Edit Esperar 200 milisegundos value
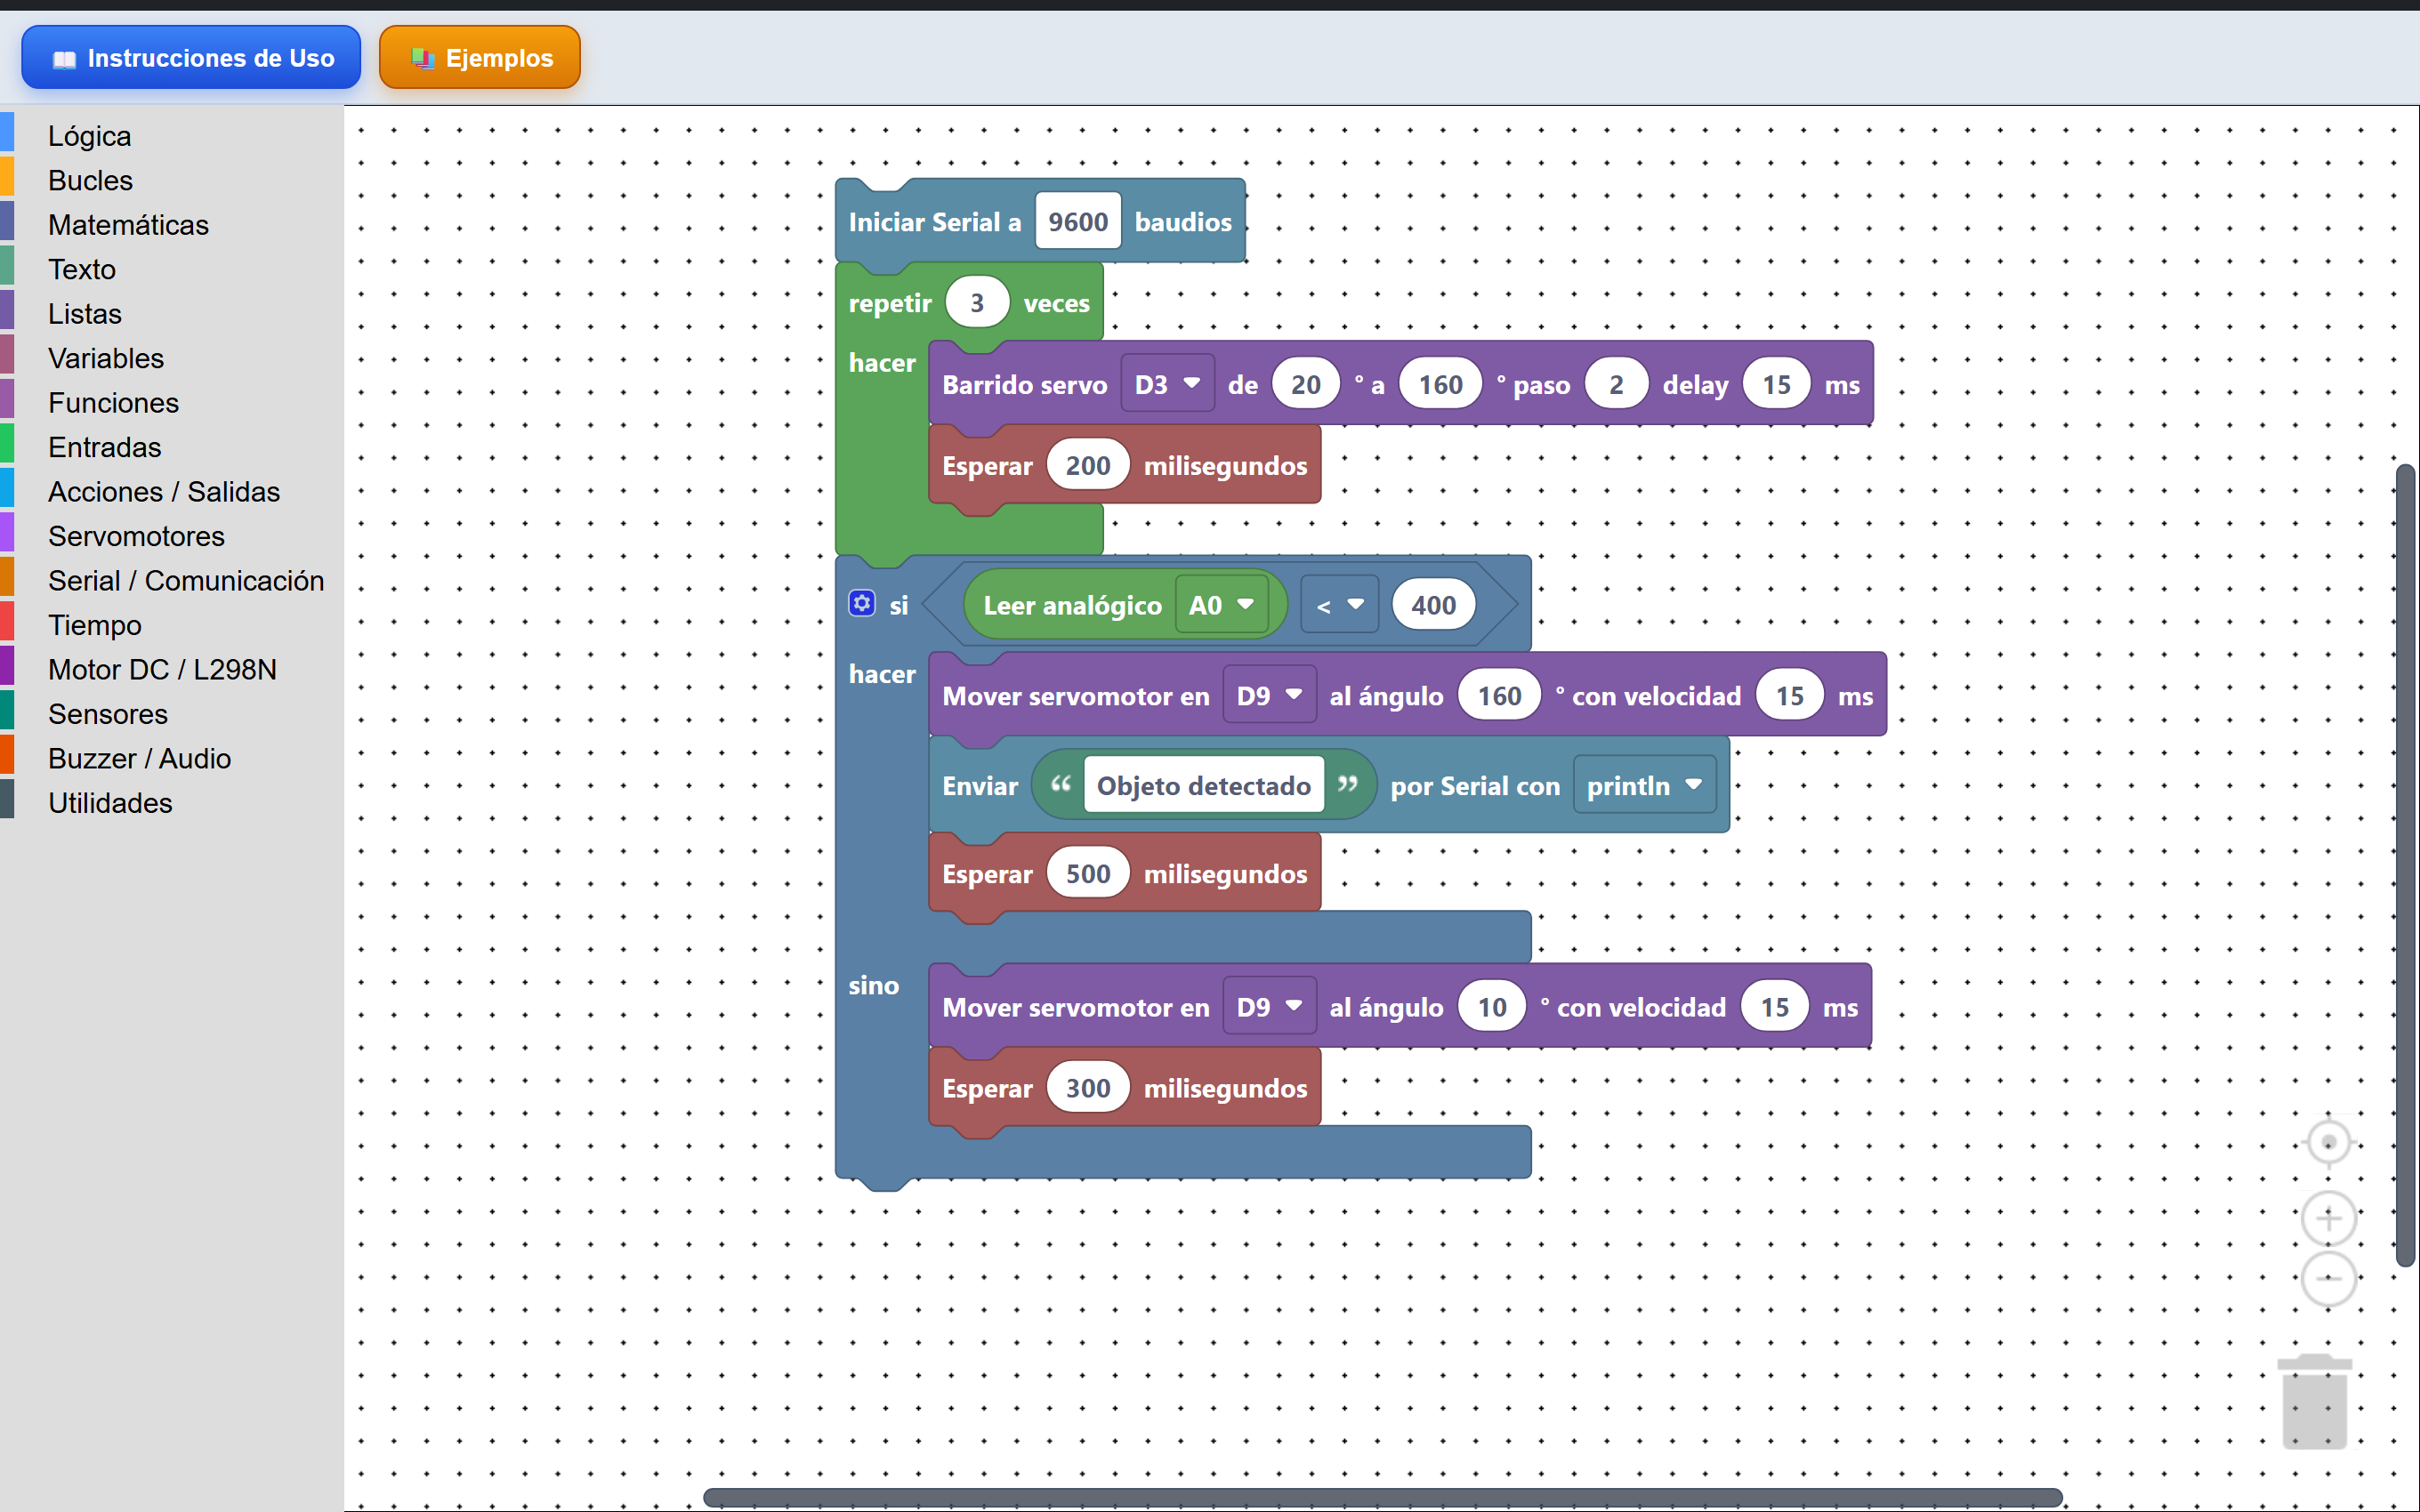Image resolution: width=2420 pixels, height=1512 pixels. point(1088,465)
